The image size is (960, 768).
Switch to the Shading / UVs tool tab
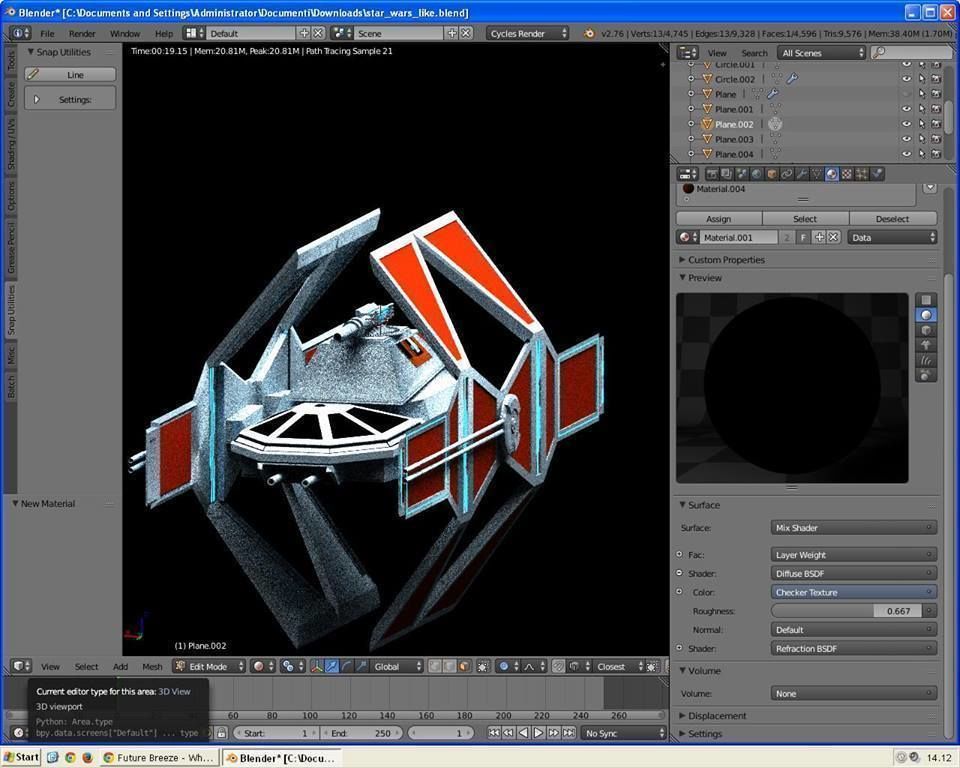coord(10,145)
